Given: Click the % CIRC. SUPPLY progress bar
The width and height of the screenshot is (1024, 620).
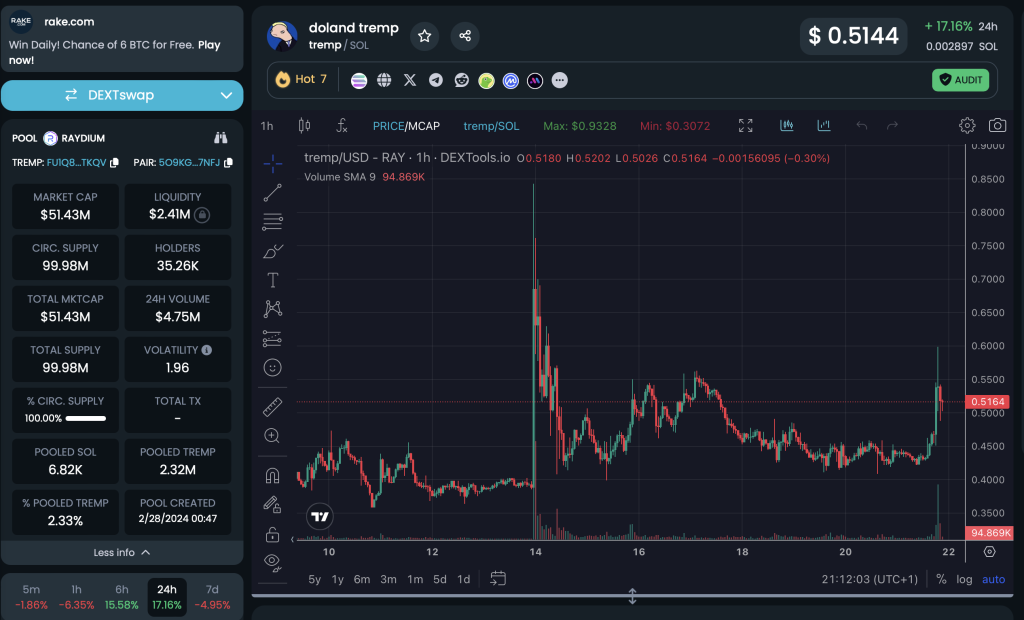Looking at the screenshot, I should pos(86,418).
